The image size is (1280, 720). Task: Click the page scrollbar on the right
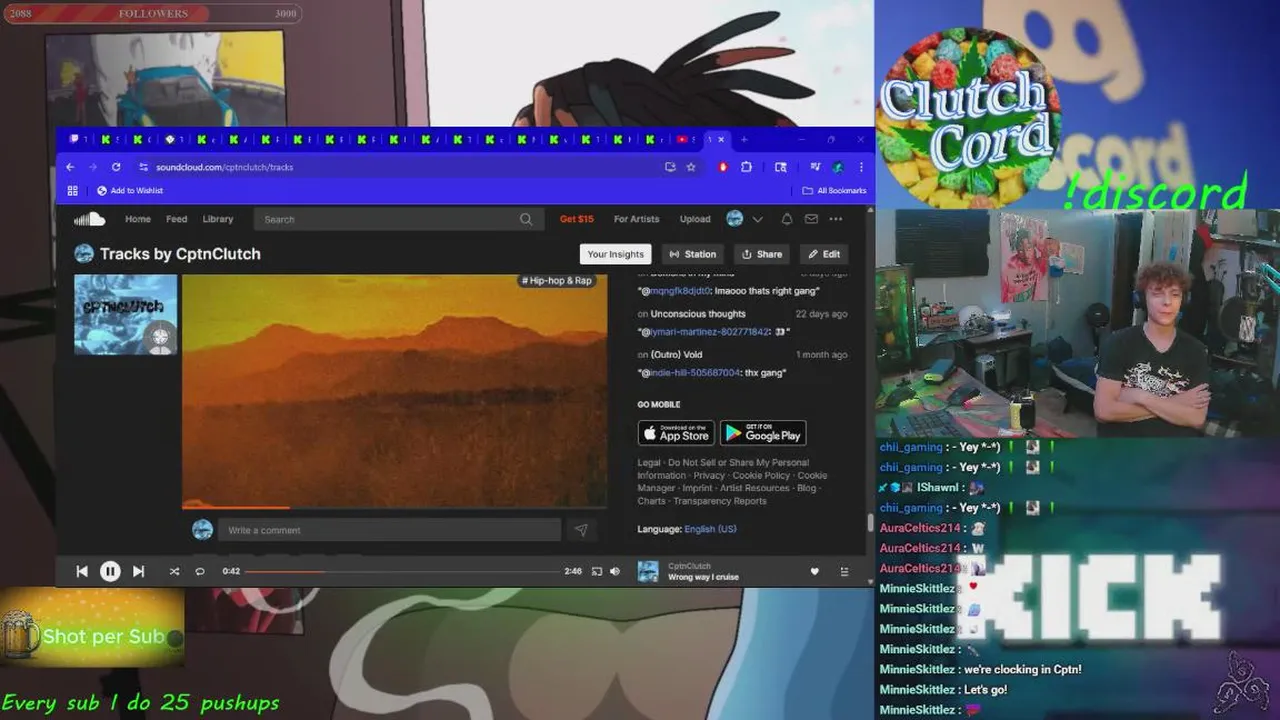click(x=870, y=525)
